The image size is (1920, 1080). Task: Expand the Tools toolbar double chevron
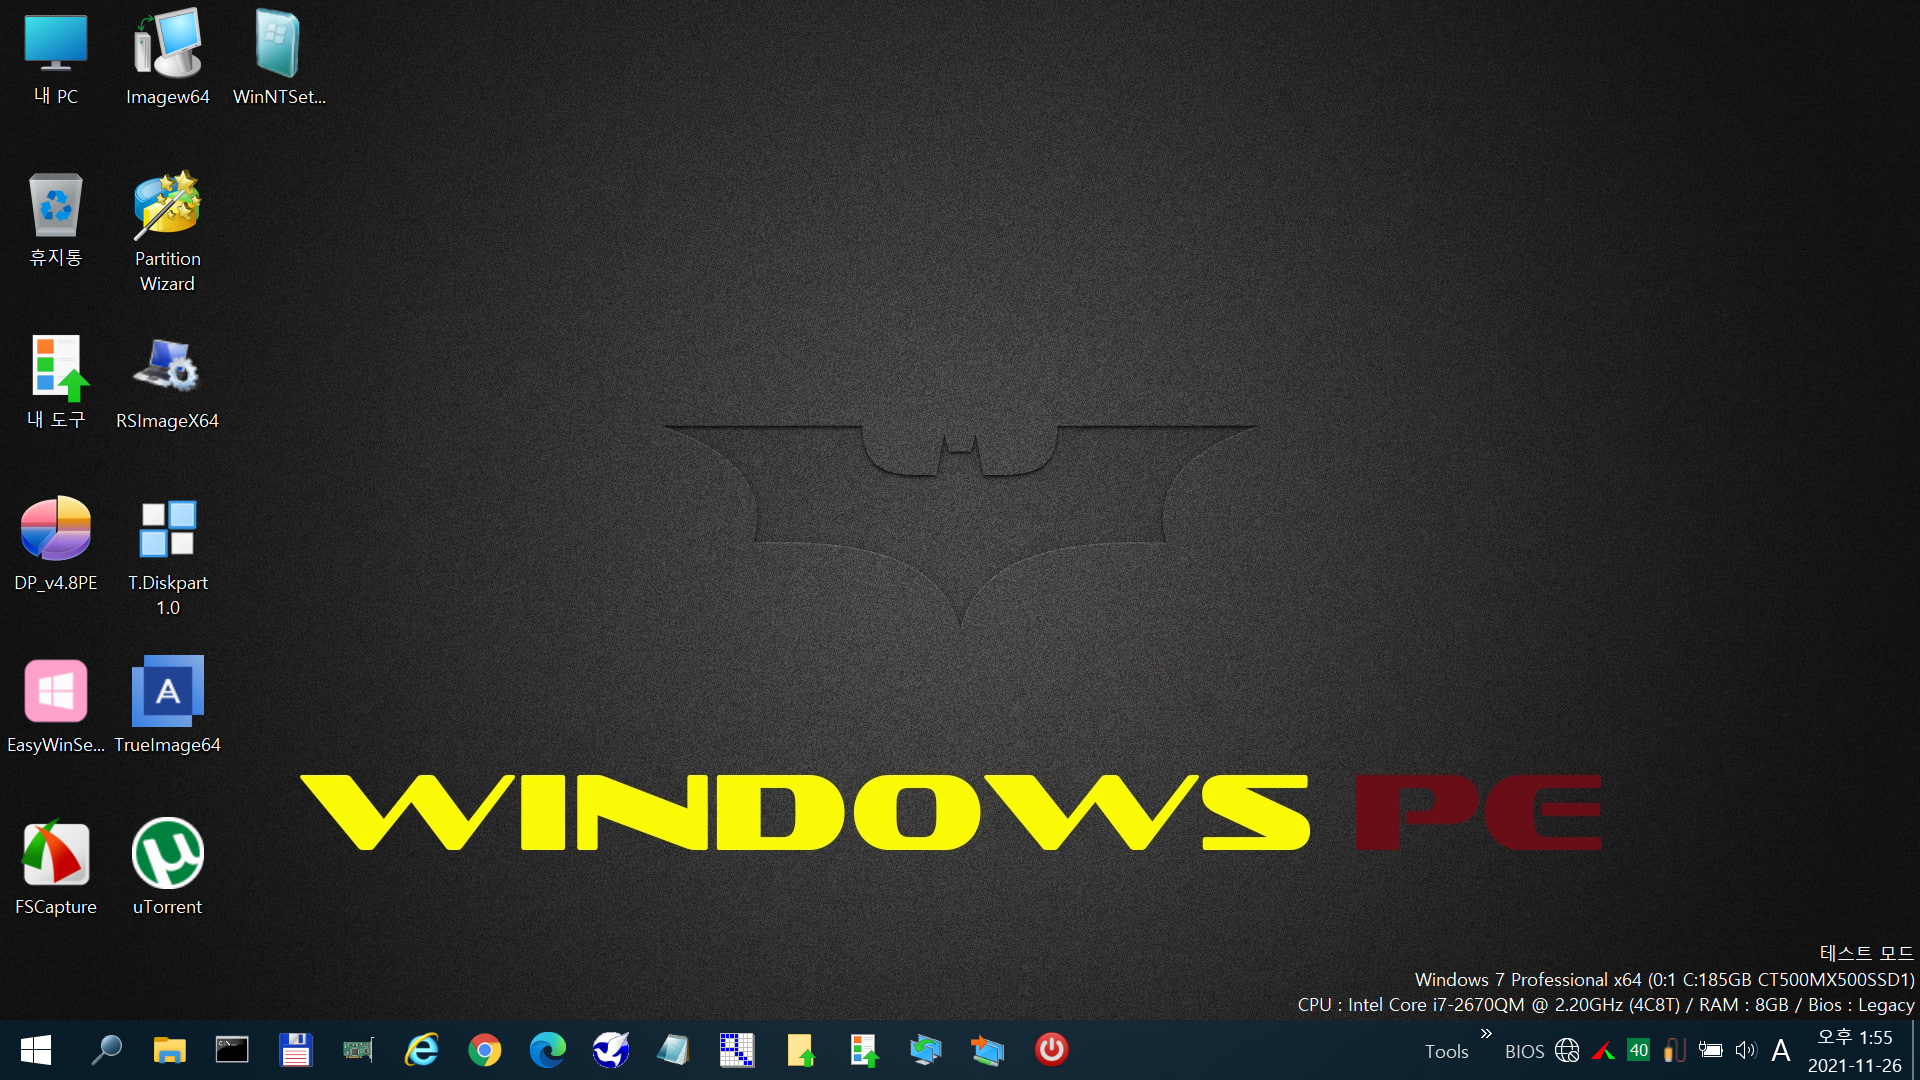[x=1486, y=1034]
